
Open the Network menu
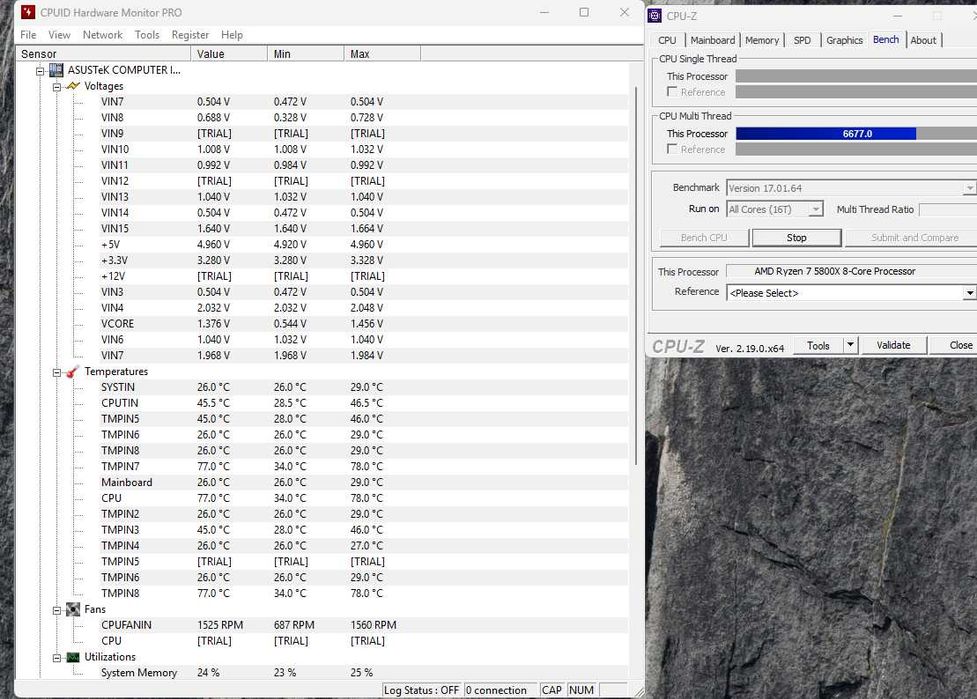point(102,35)
